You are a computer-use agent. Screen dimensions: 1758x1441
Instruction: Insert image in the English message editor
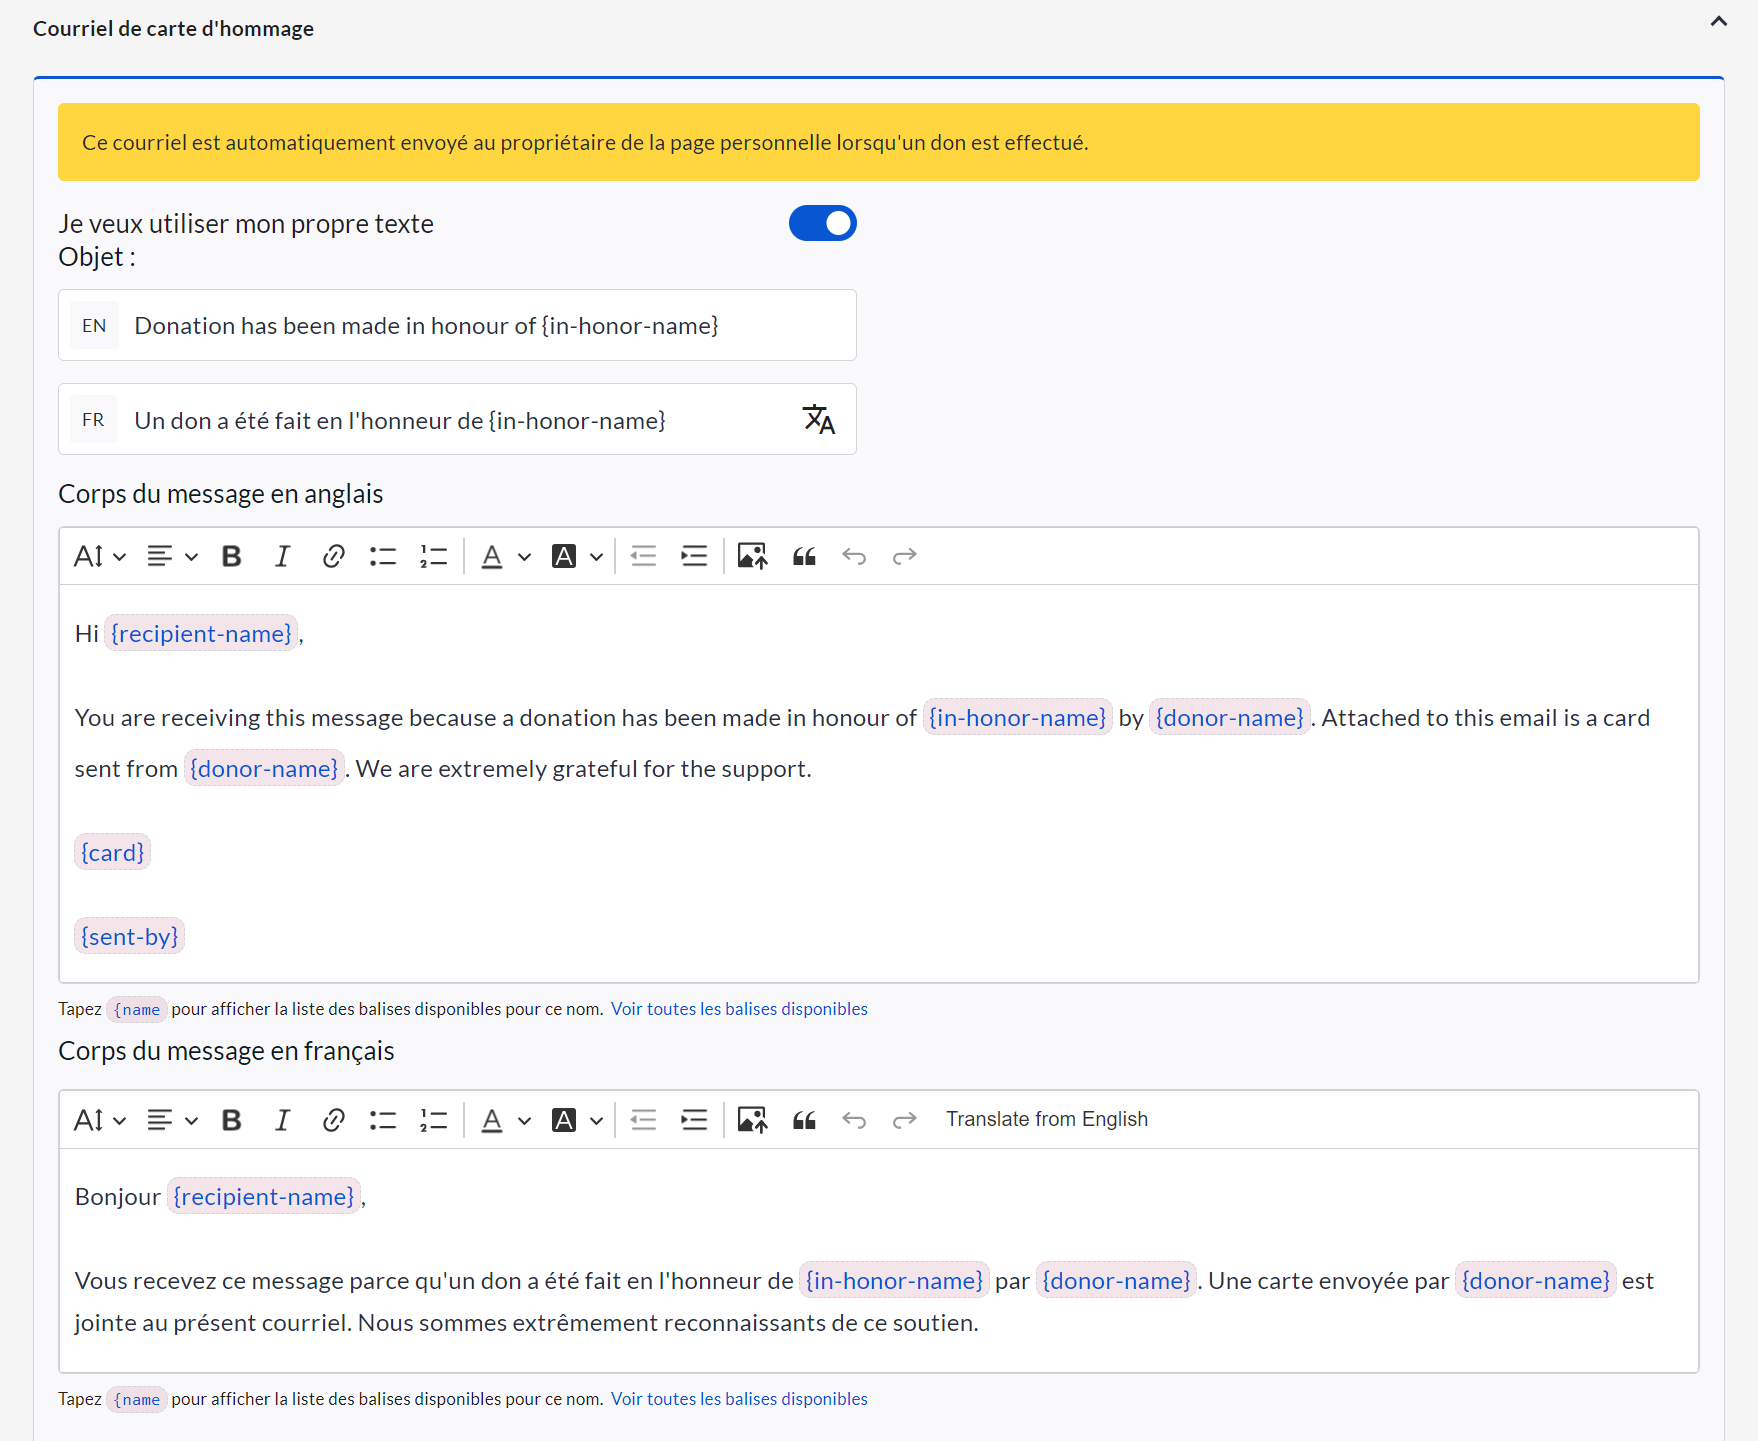tap(752, 556)
